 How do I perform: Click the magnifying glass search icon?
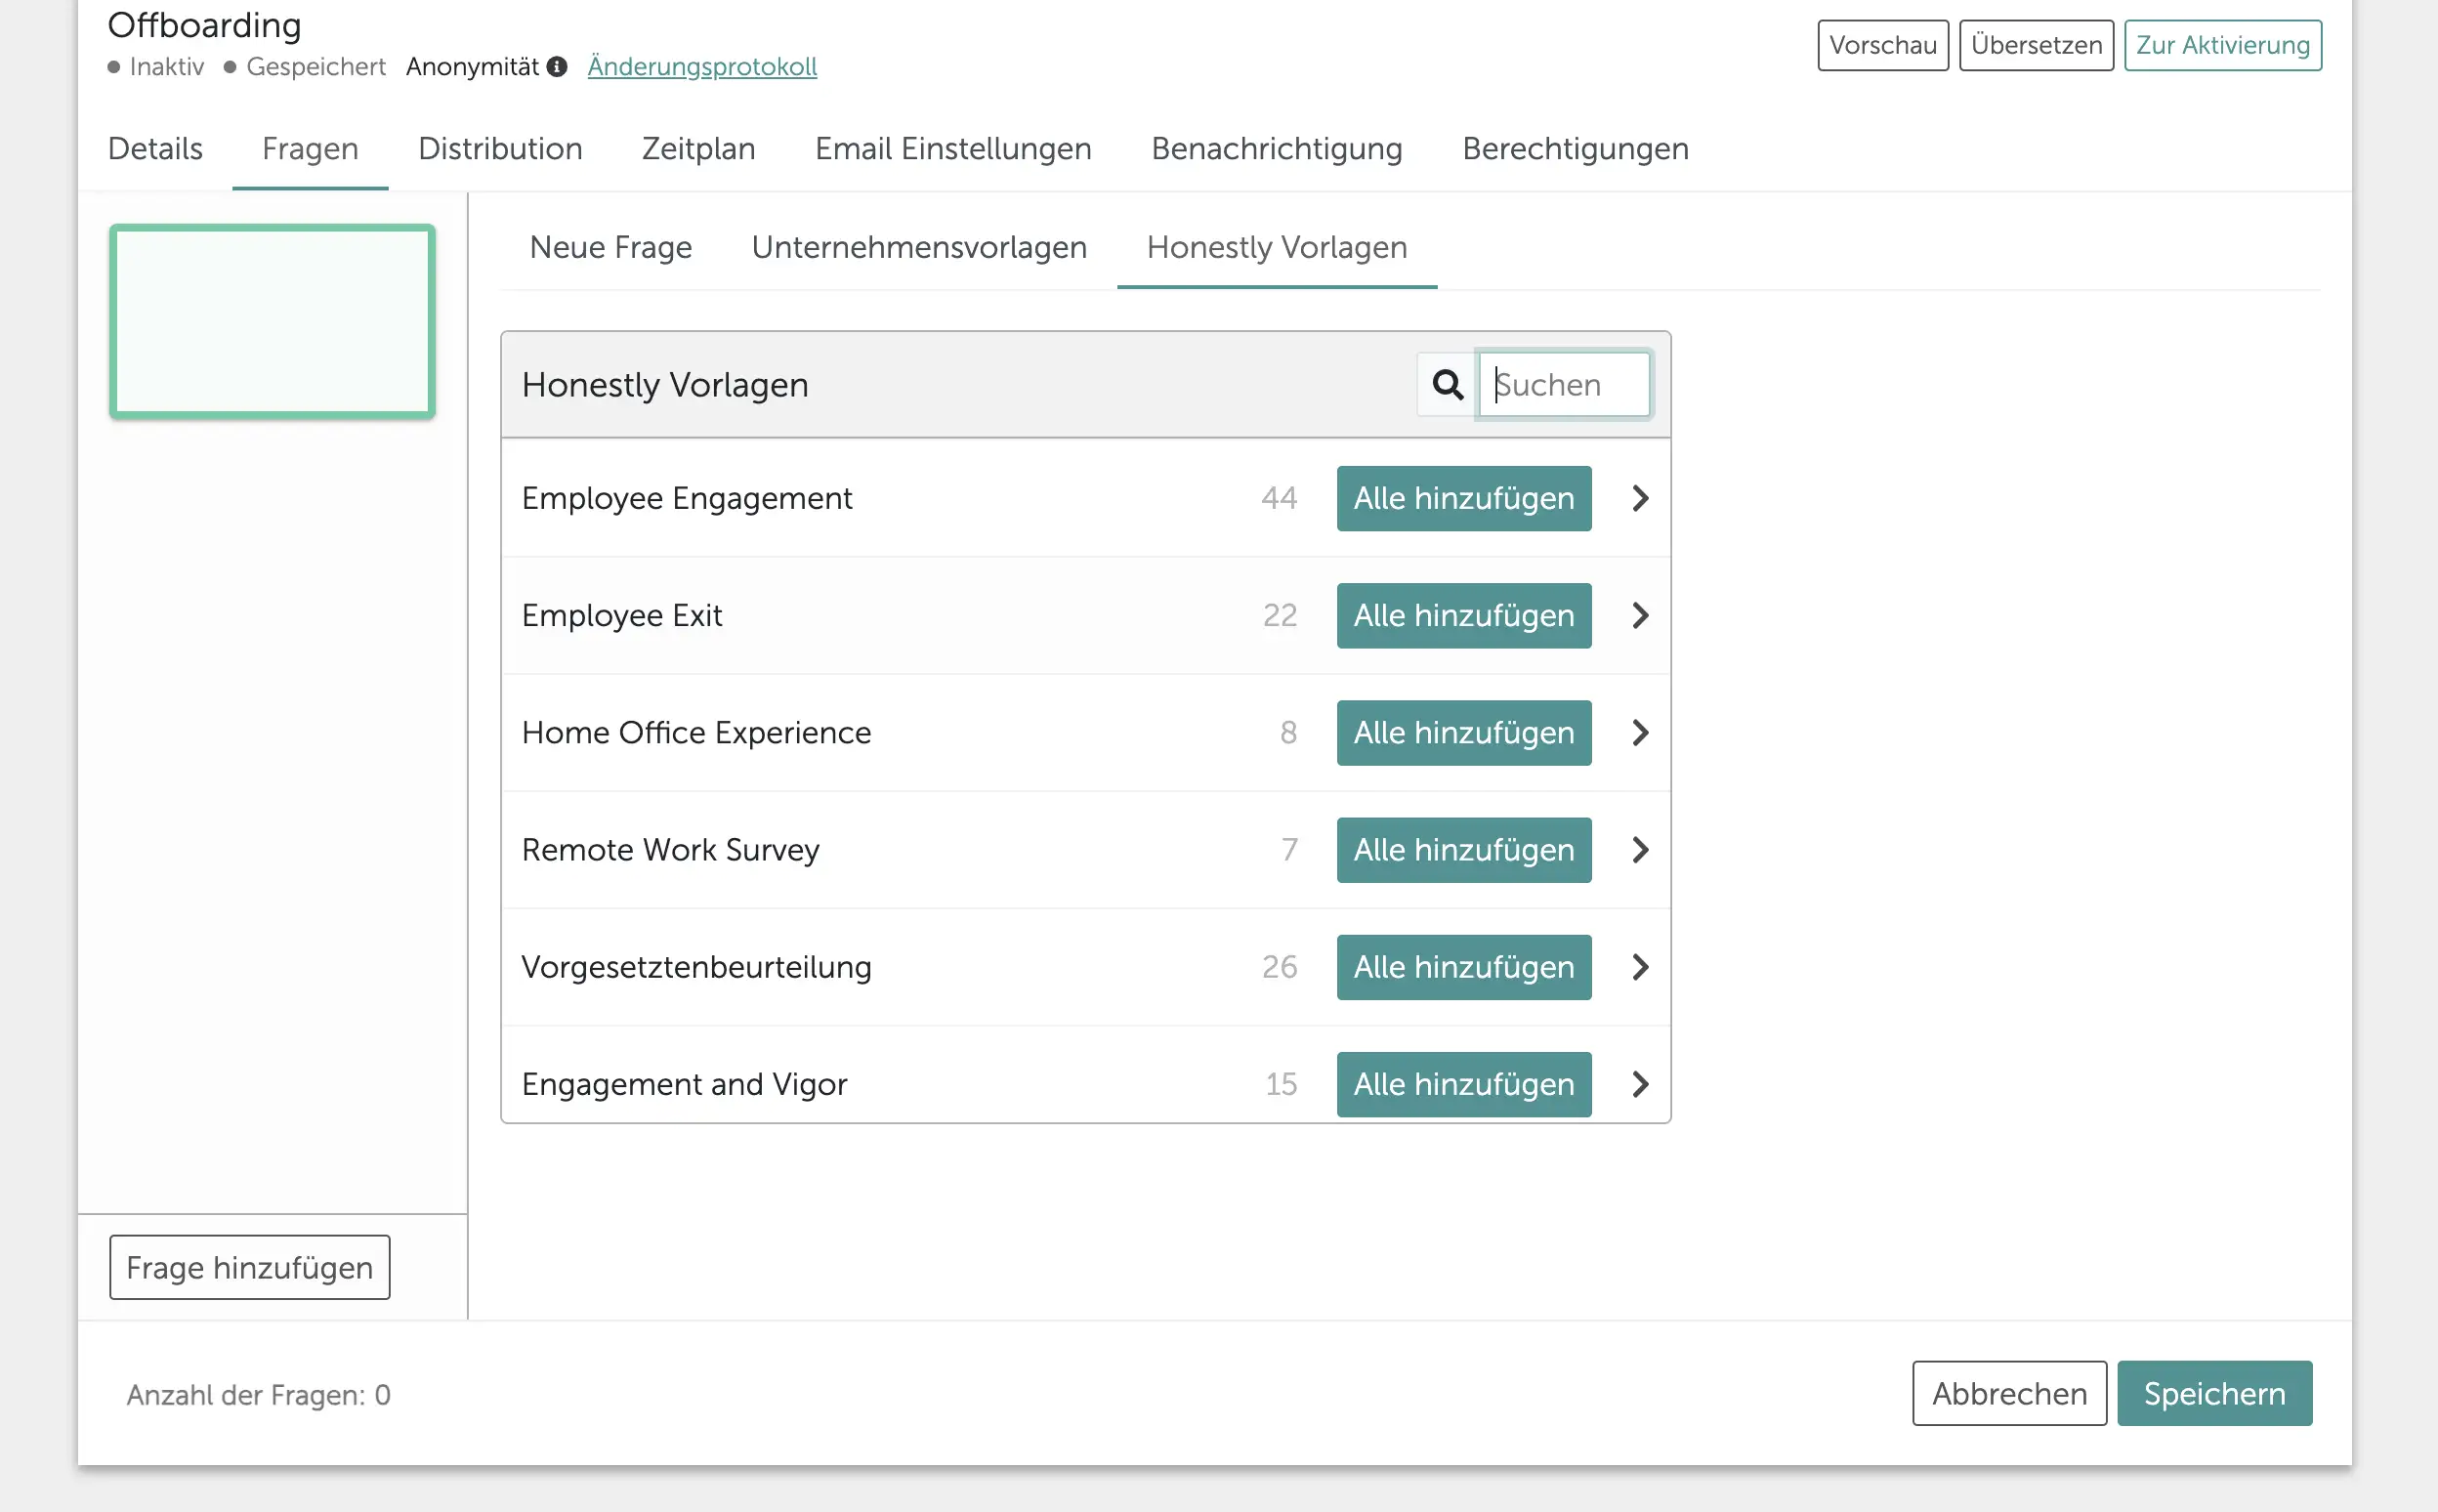(1447, 384)
